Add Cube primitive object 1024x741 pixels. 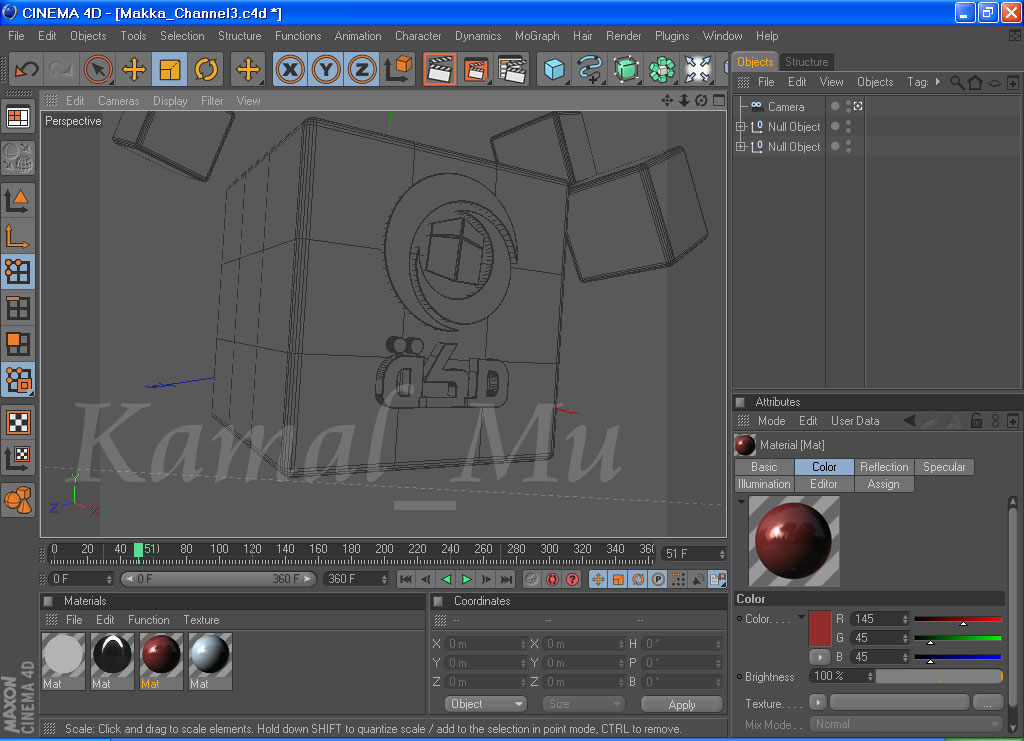click(554, 69)
